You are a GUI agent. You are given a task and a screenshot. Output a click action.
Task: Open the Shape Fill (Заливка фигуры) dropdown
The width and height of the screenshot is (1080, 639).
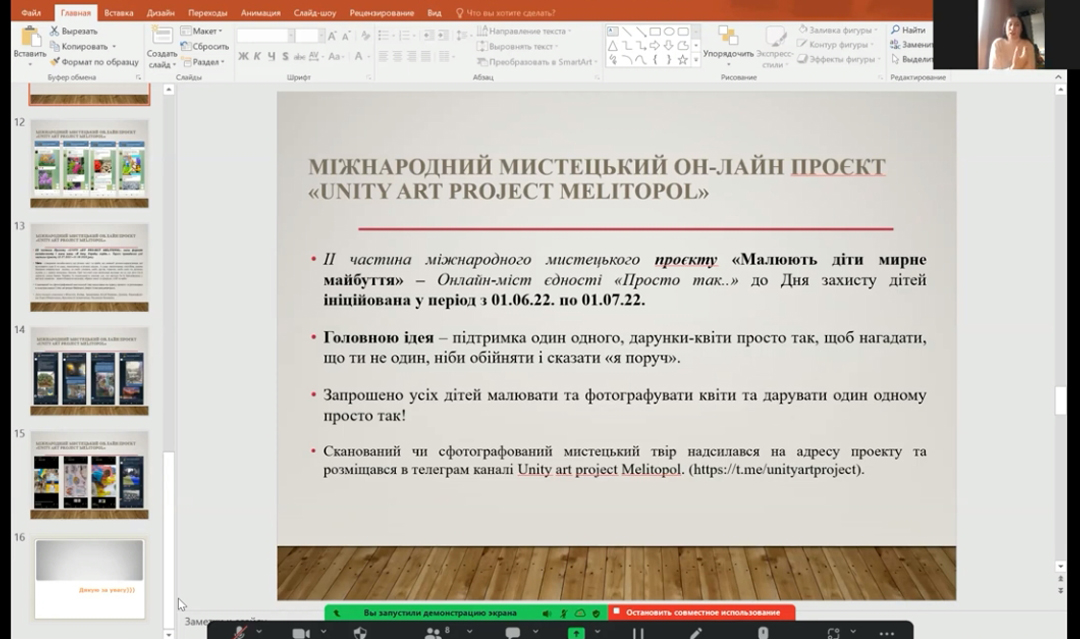838,30
